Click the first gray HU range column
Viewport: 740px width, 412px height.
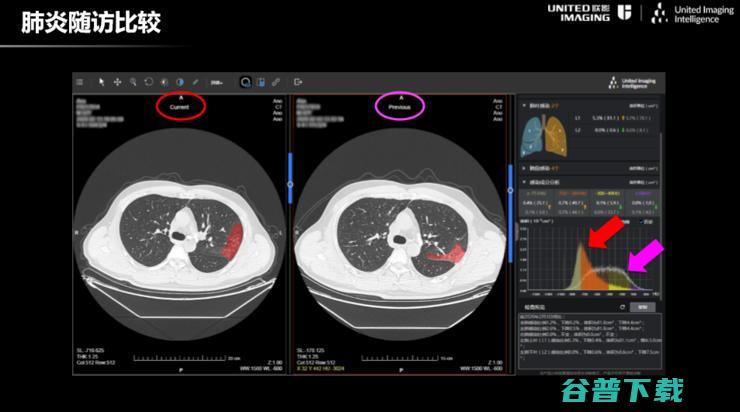[537, 203]
